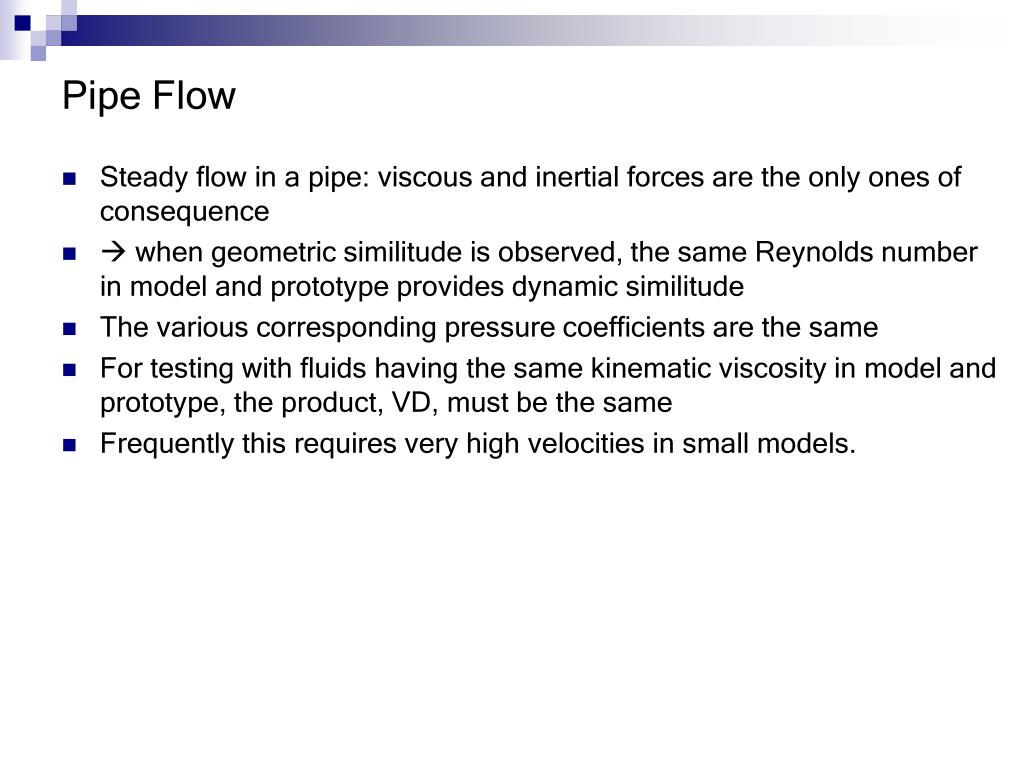The height and width of the screenshot is (768, 1024).
Task: Select the bullet marker before 'The various'
Action: (x=69, y=328)
